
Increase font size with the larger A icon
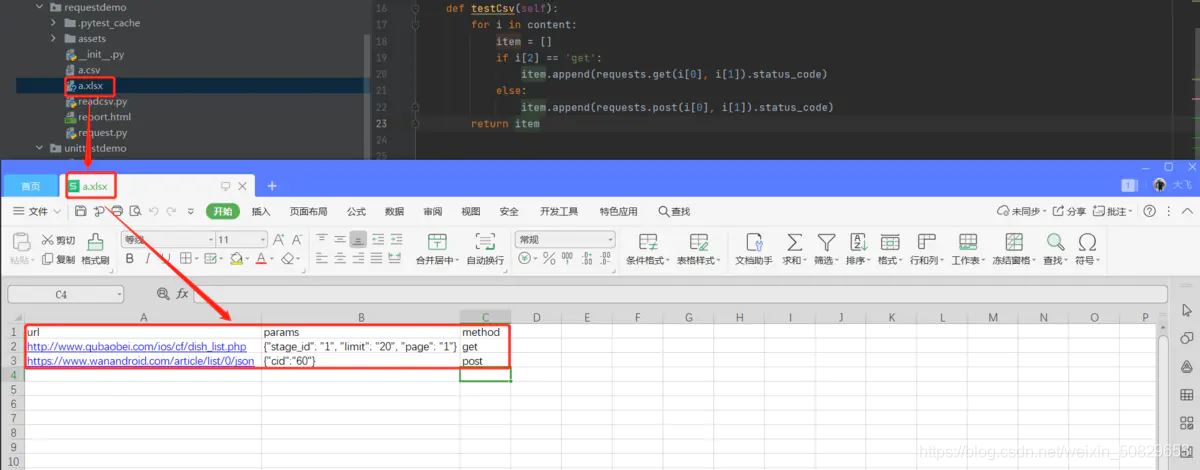[x=279, y=240]
